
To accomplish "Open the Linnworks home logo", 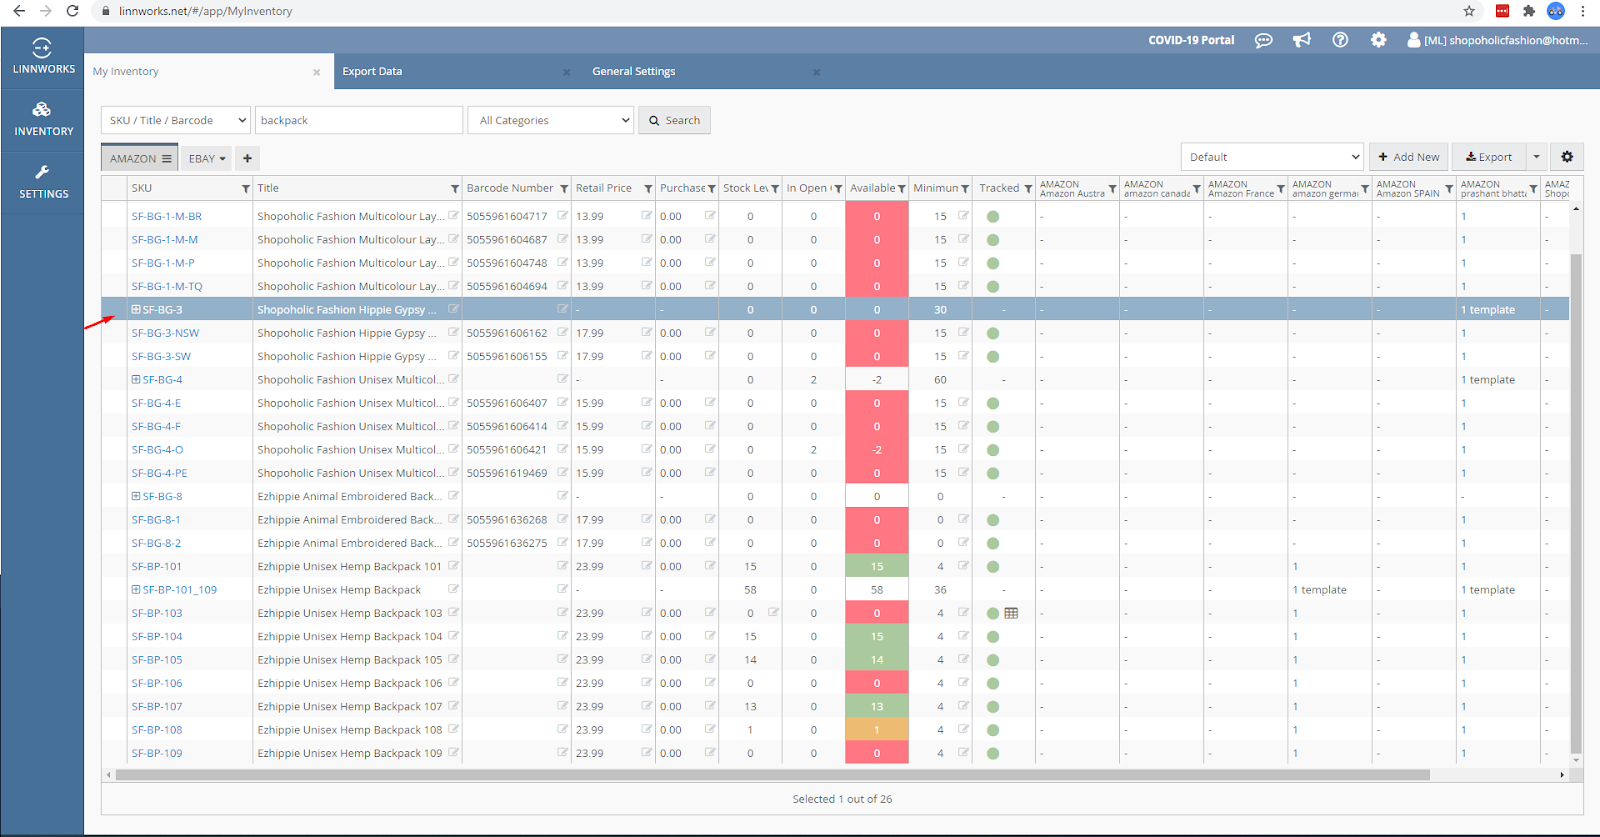I will (x=43, y=56).
